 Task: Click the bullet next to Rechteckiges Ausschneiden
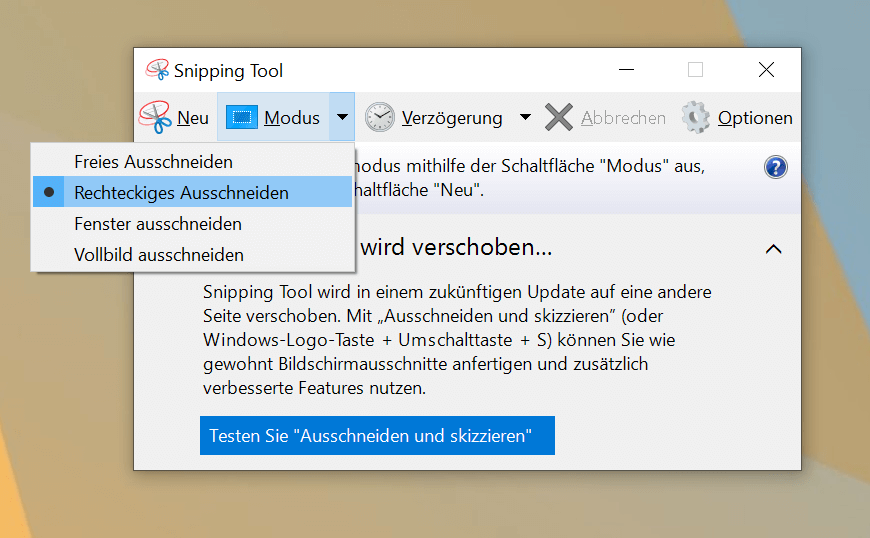[x=49, y=192]
